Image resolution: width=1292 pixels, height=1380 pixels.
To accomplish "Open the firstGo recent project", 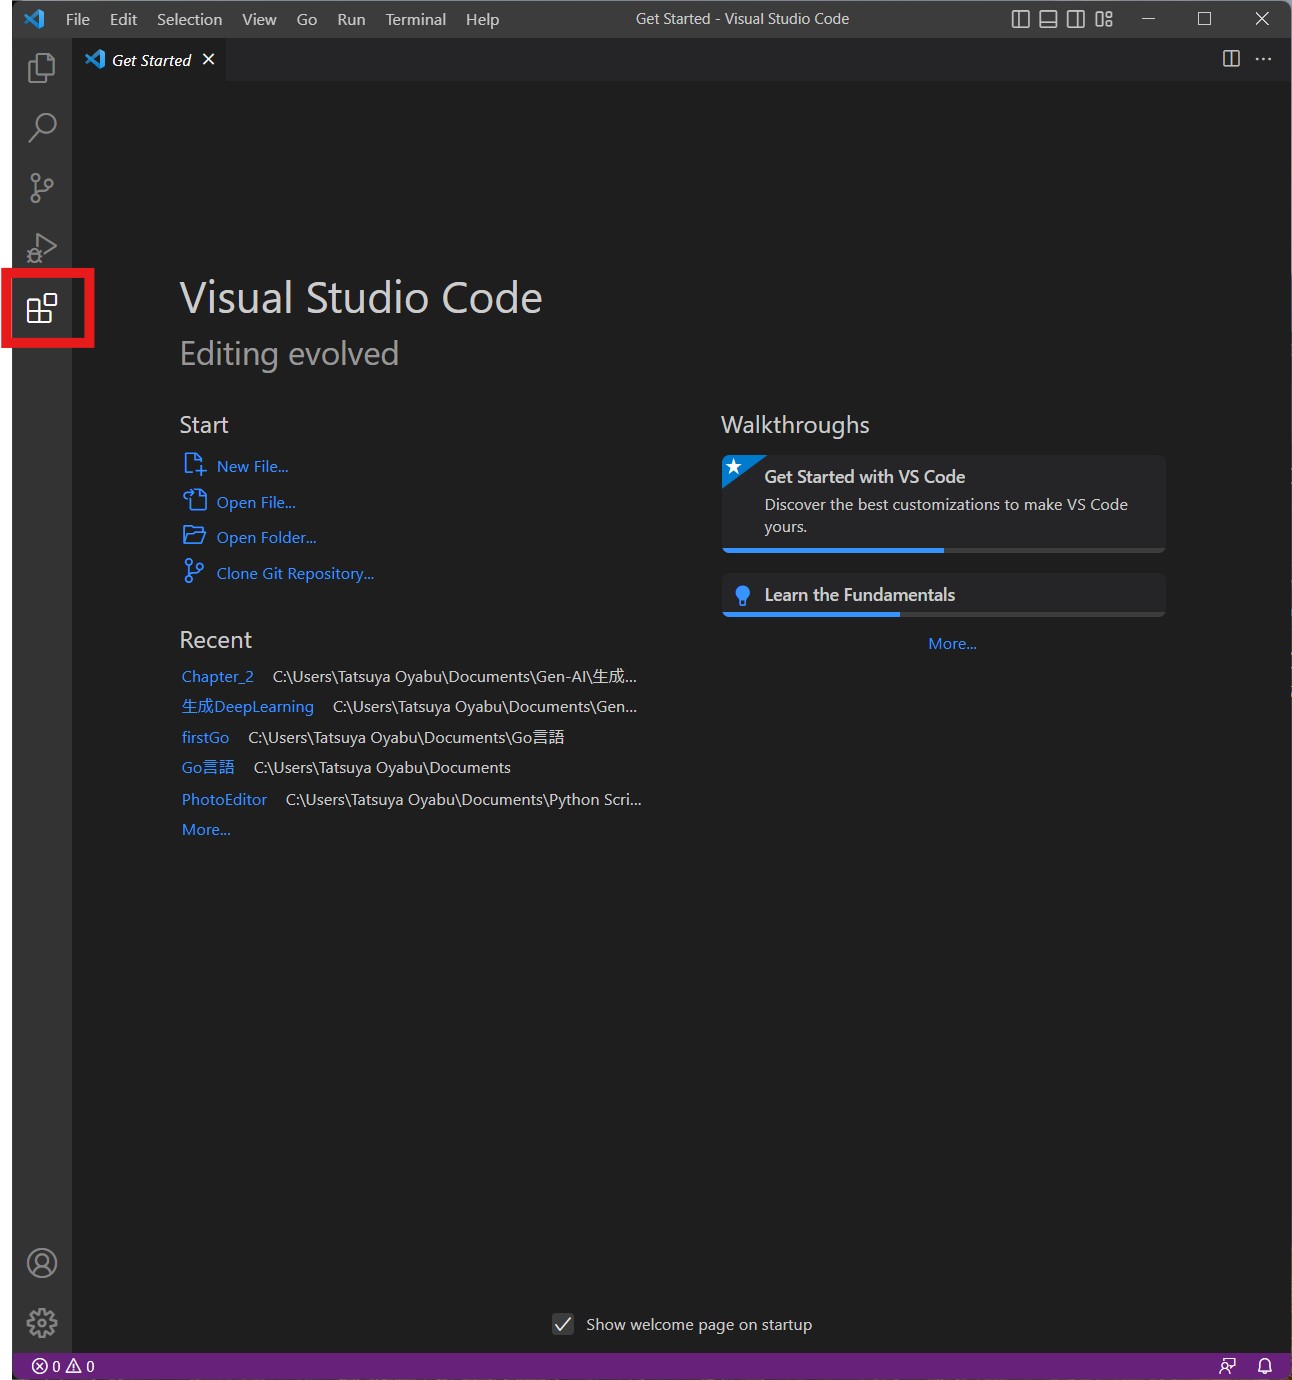I will [x=205, y=737].
